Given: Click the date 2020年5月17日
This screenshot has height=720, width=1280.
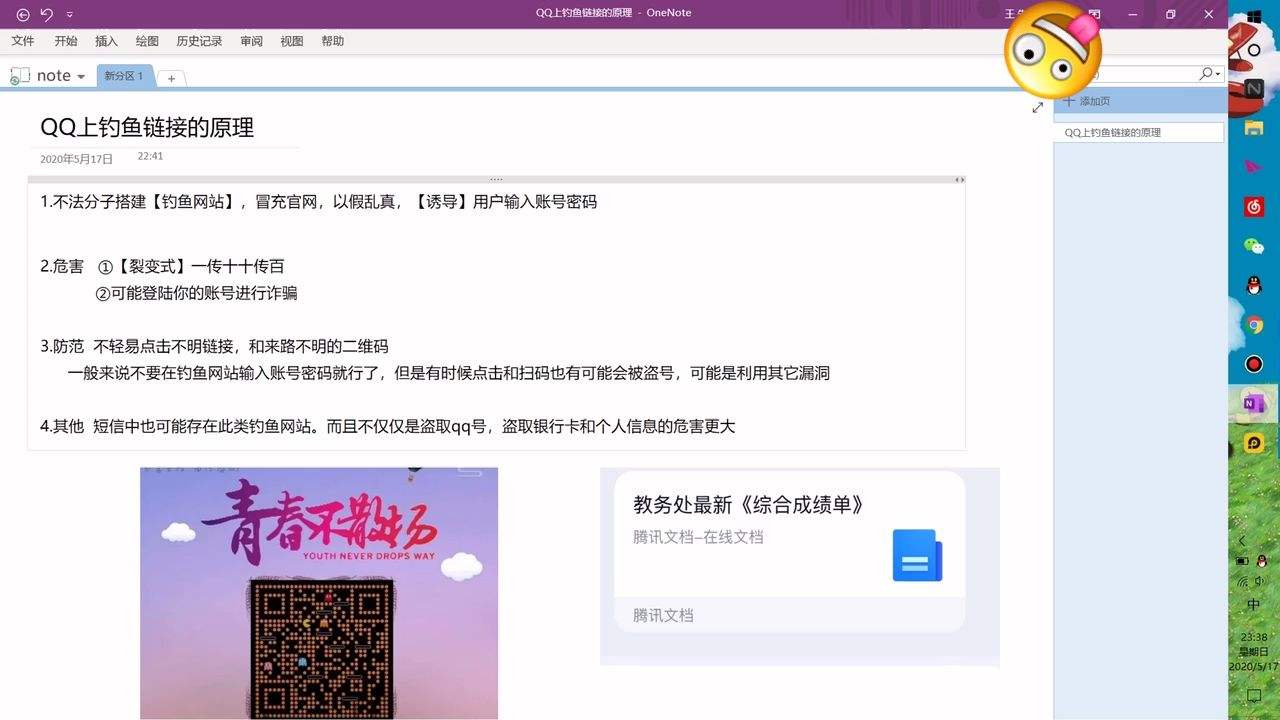Looking at the screenshot, I should [77, 159].
